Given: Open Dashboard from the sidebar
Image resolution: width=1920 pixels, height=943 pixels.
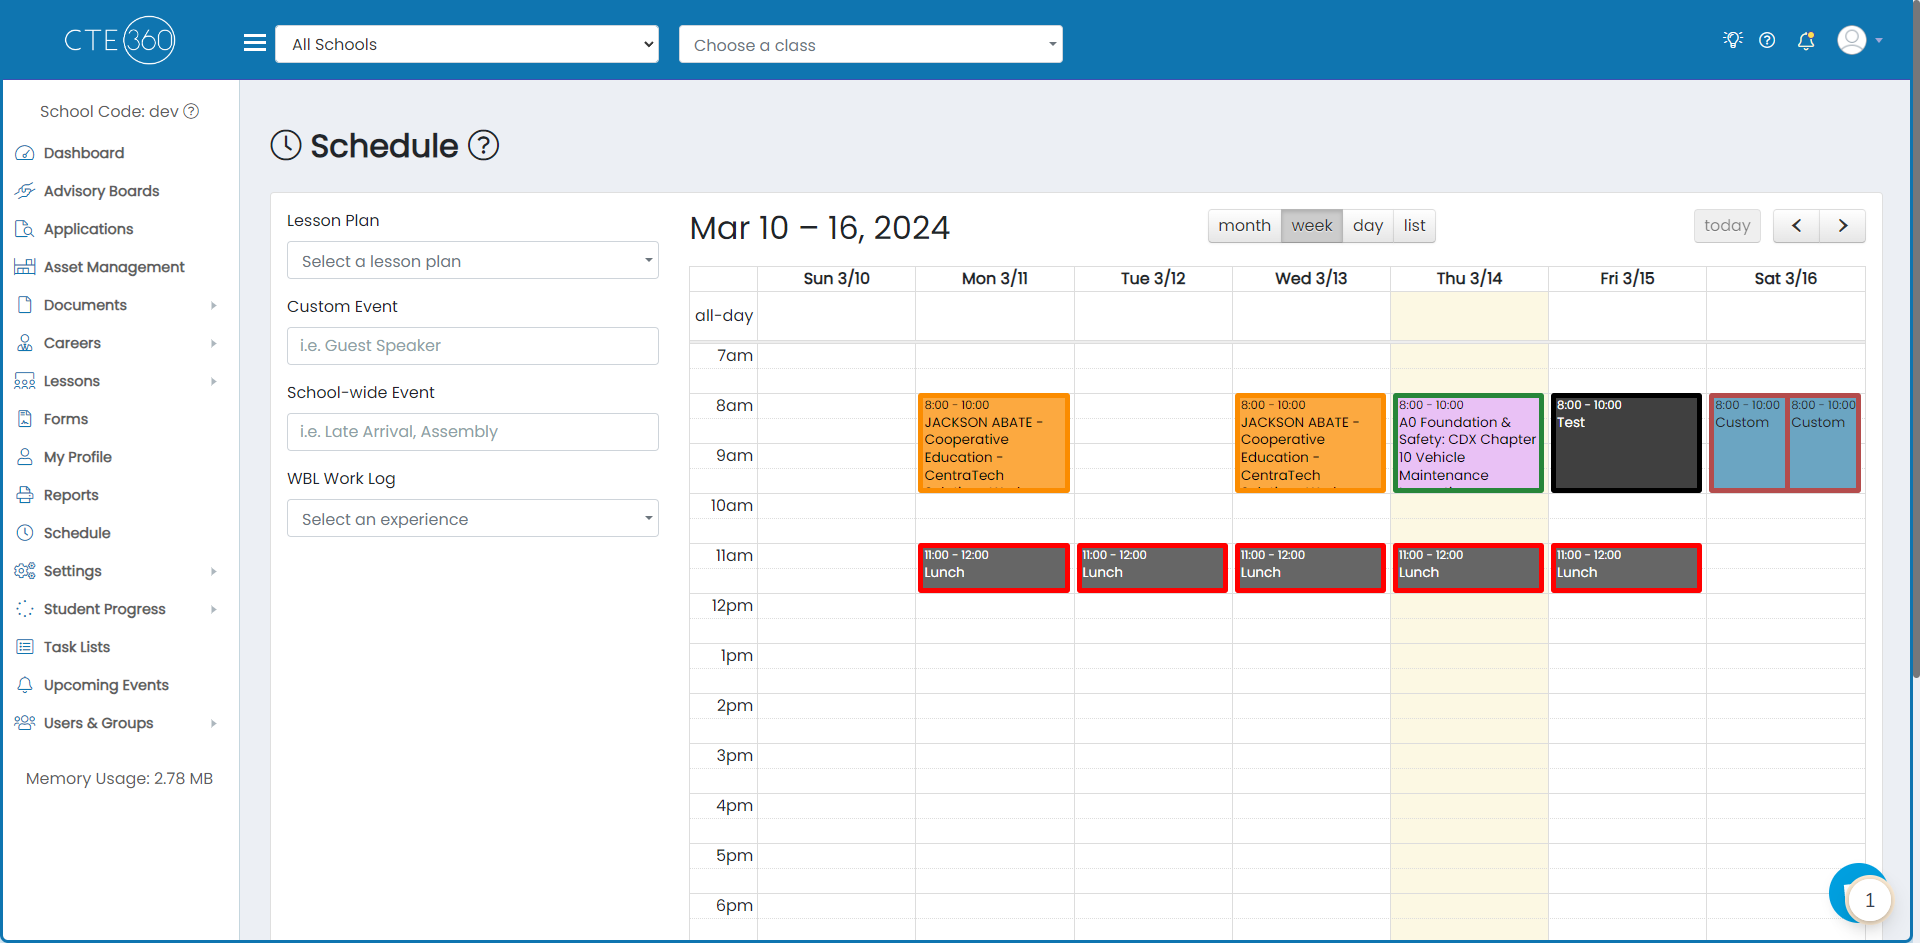Looking at the screenshot, I should pyautogui.click(x=84, y=153).
